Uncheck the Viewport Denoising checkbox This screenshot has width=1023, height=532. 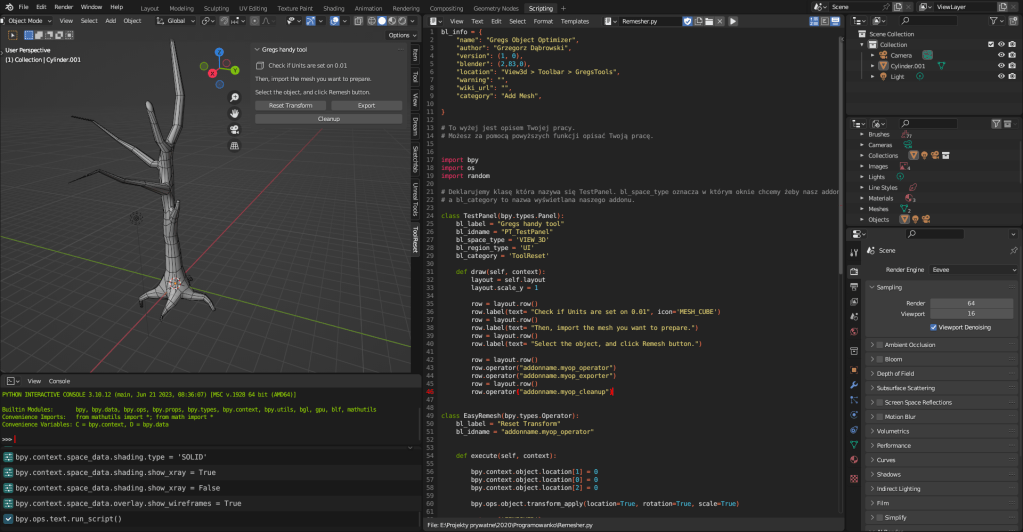(933, 327)
